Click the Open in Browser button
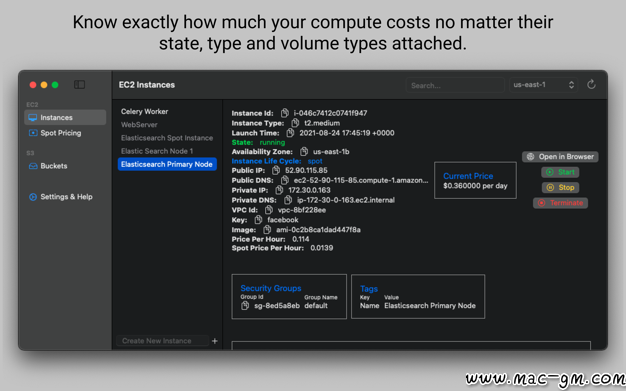This screenshot has width=626, height=391. 560,157
